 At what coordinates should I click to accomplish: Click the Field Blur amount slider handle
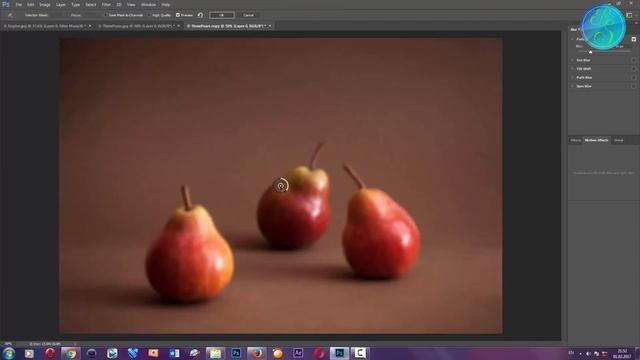click(x=590, y=52)
